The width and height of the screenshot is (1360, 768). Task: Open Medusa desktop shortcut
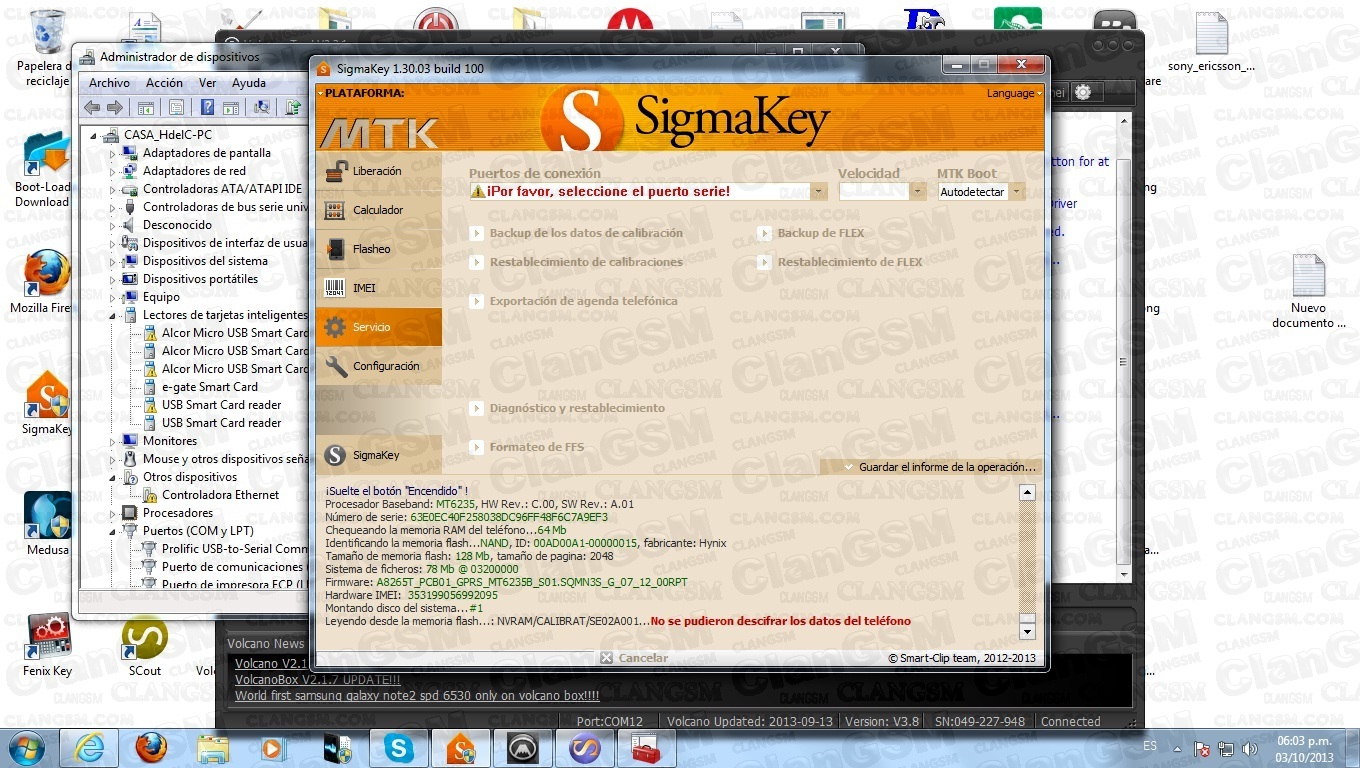pos(47,524)
